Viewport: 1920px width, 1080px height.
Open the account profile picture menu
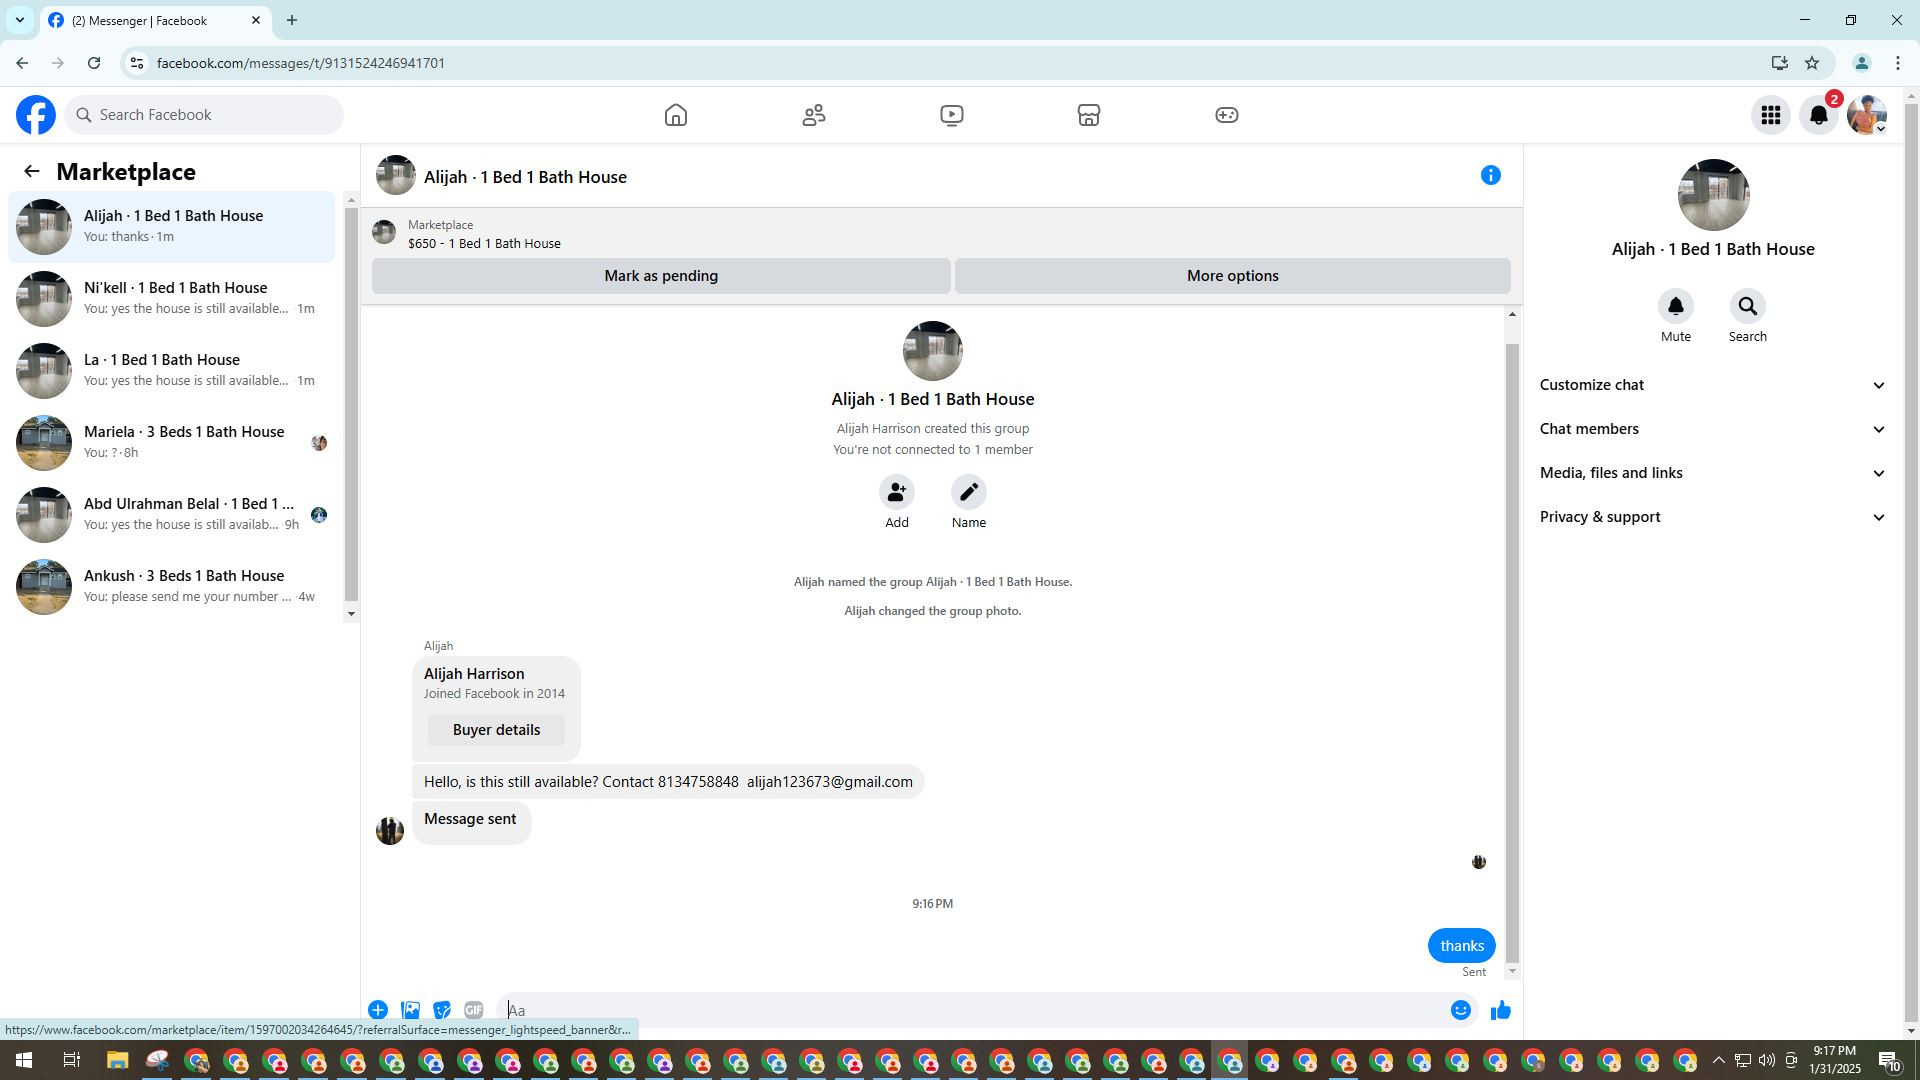point(1867,115)
